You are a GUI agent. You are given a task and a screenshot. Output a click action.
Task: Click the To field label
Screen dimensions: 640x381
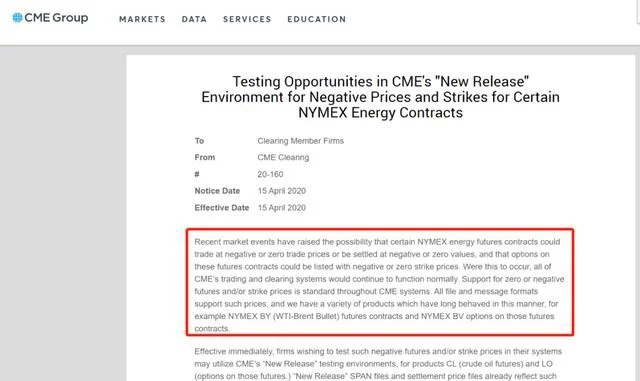tap(199, 141)
